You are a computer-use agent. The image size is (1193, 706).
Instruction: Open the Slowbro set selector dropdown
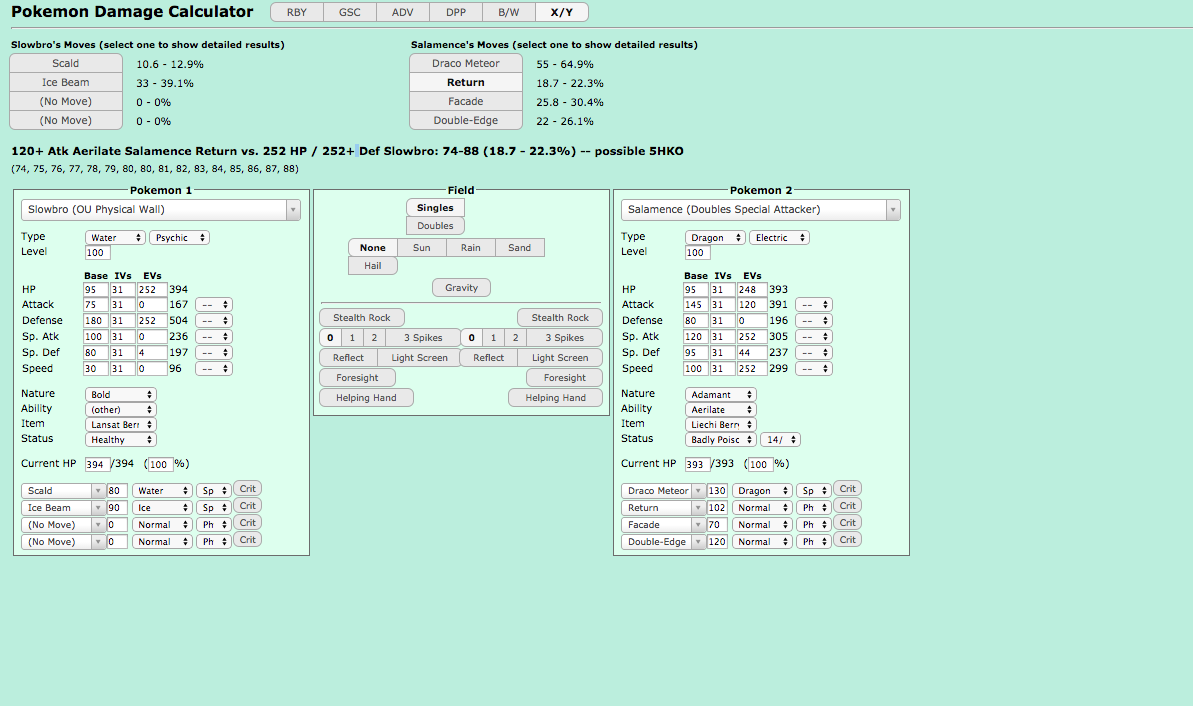click(x=161, y=209)
